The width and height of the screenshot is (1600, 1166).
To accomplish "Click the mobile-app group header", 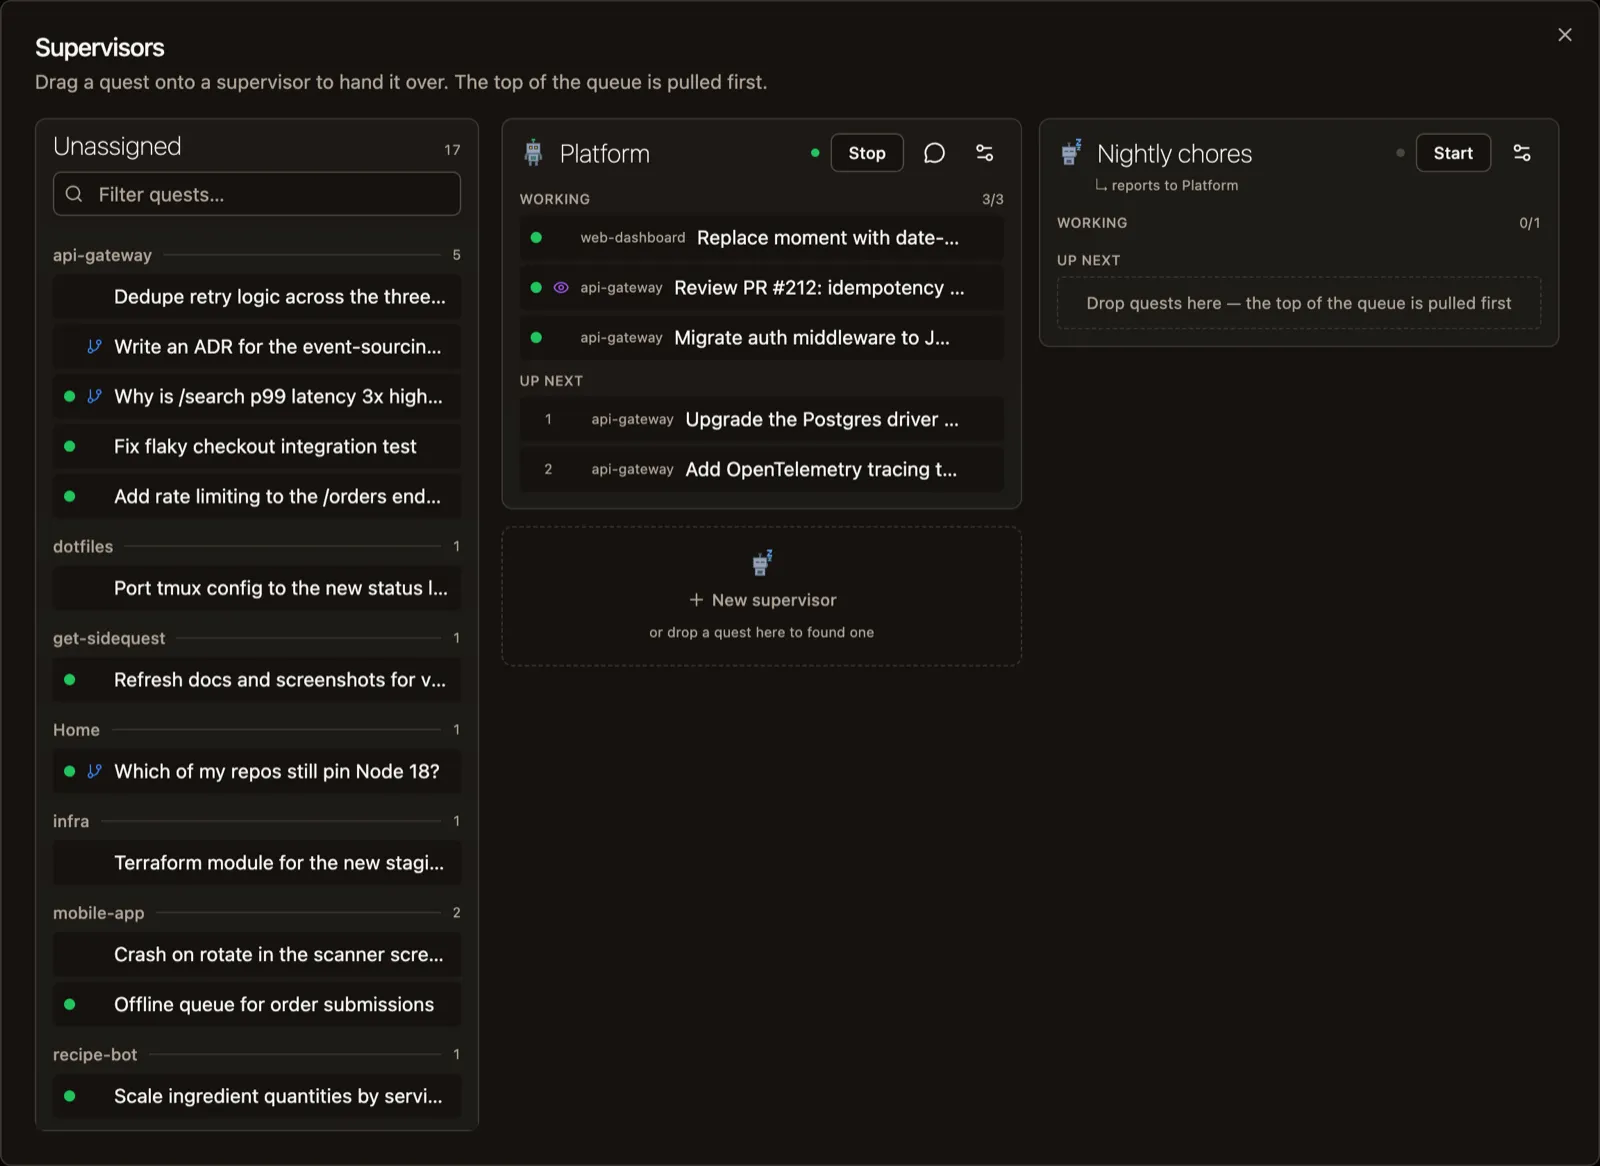I will 257,913.
